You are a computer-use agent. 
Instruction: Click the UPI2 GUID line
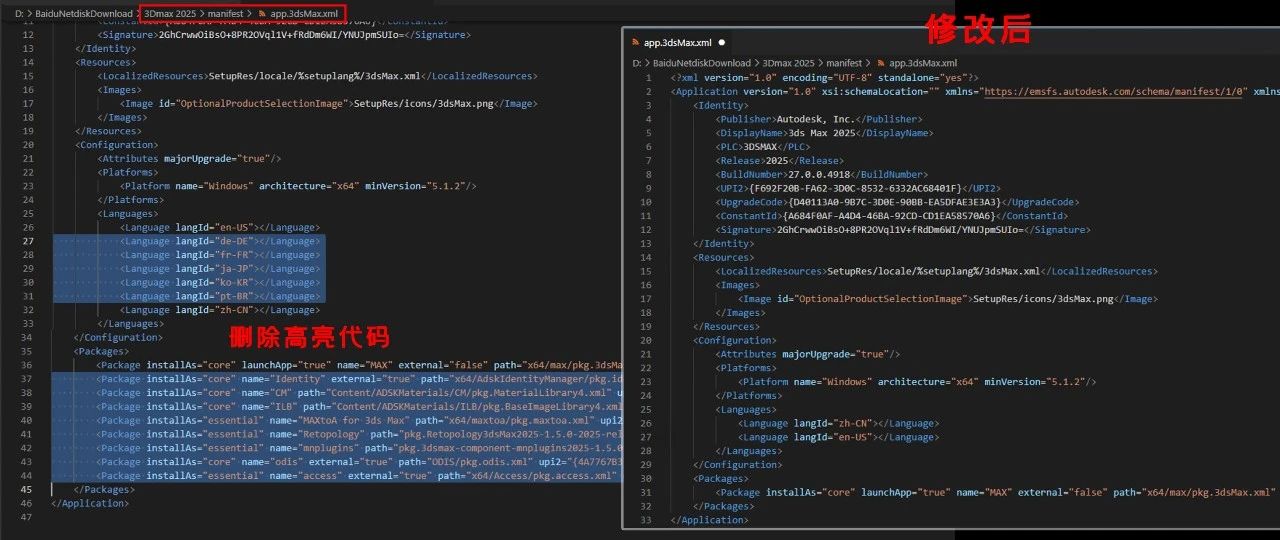[x=858, y=188]
